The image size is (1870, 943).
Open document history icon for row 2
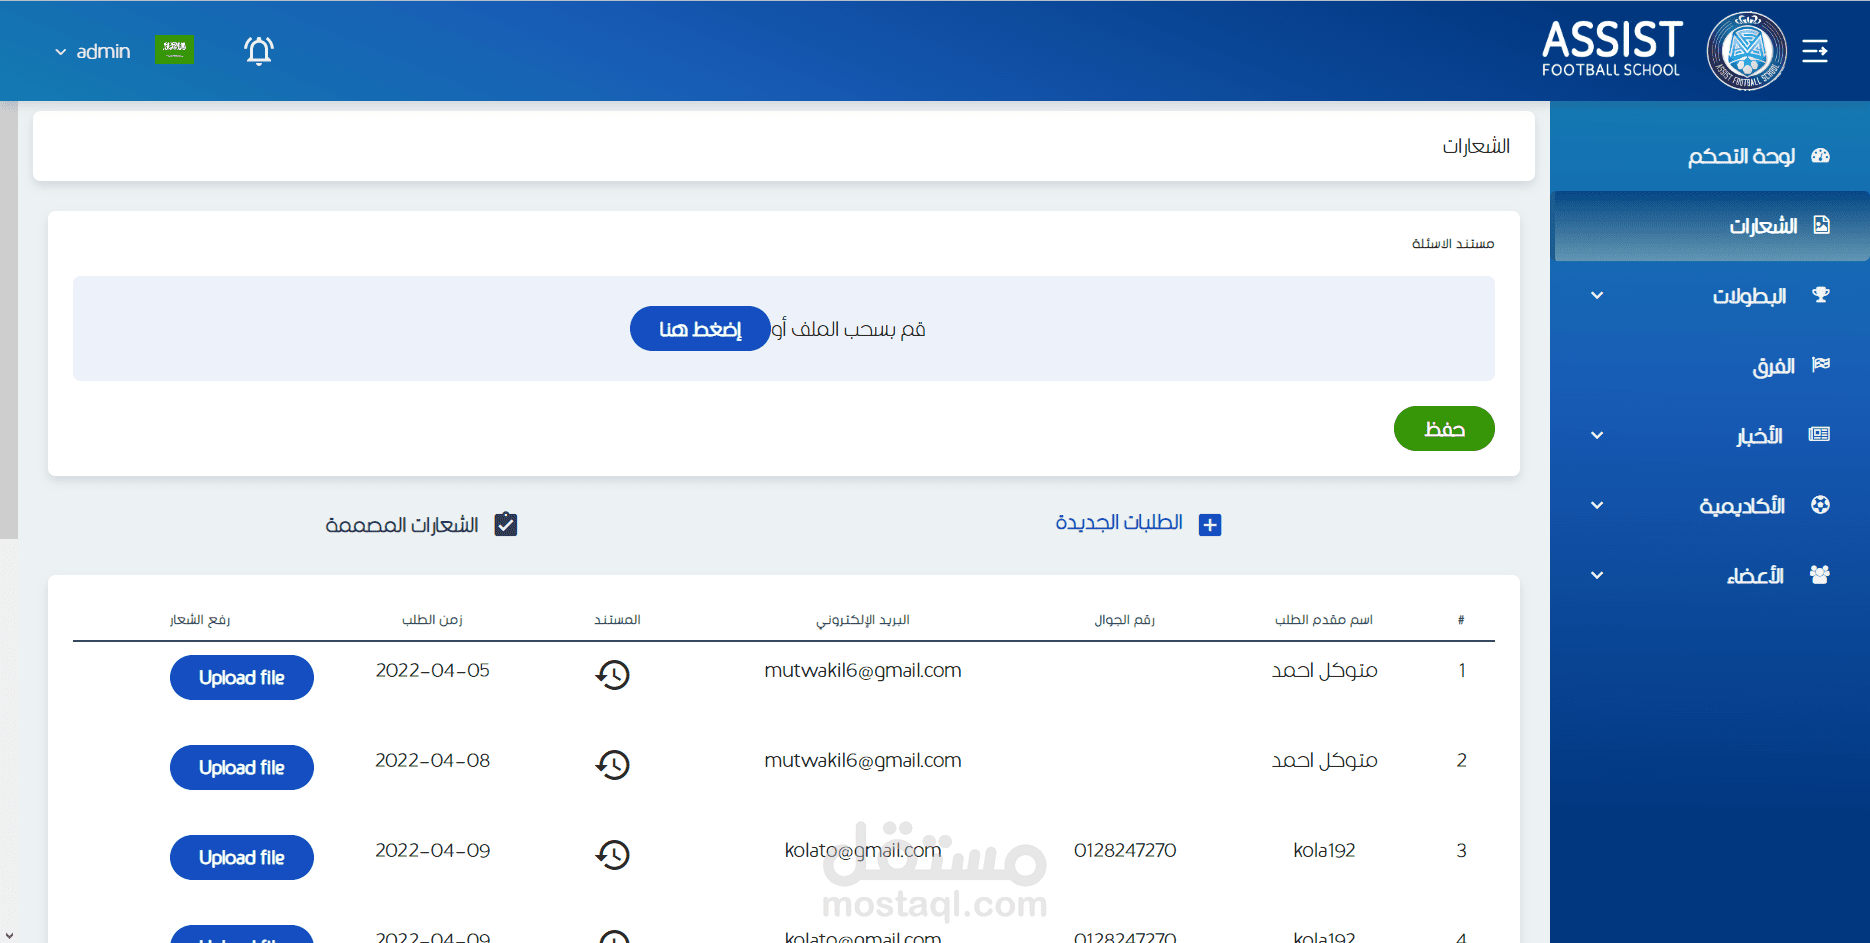(613, 765)
